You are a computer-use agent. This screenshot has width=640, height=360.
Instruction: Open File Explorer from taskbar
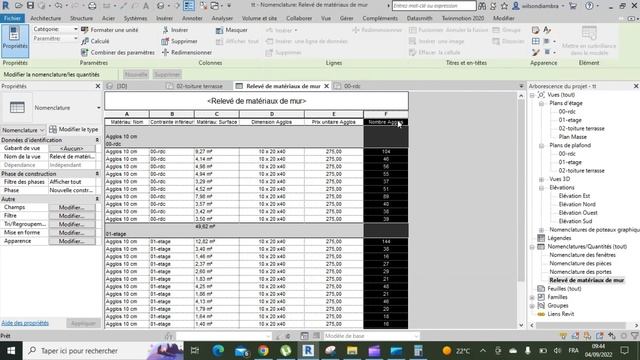(352, 351)
